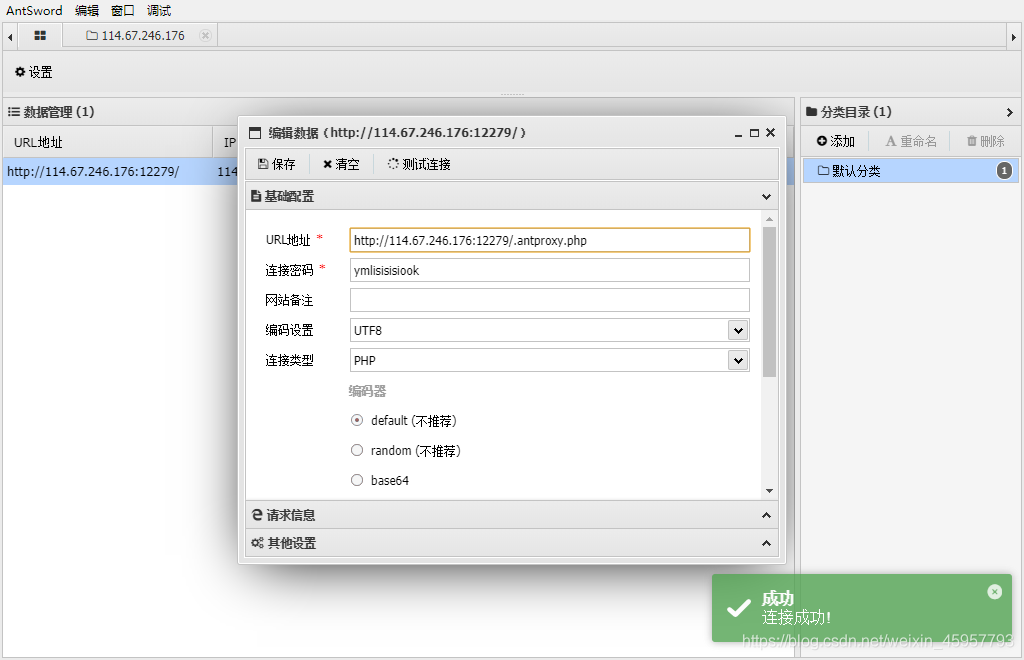
Task: Open the 设置 gear settings
Action: tap(33, 72)
